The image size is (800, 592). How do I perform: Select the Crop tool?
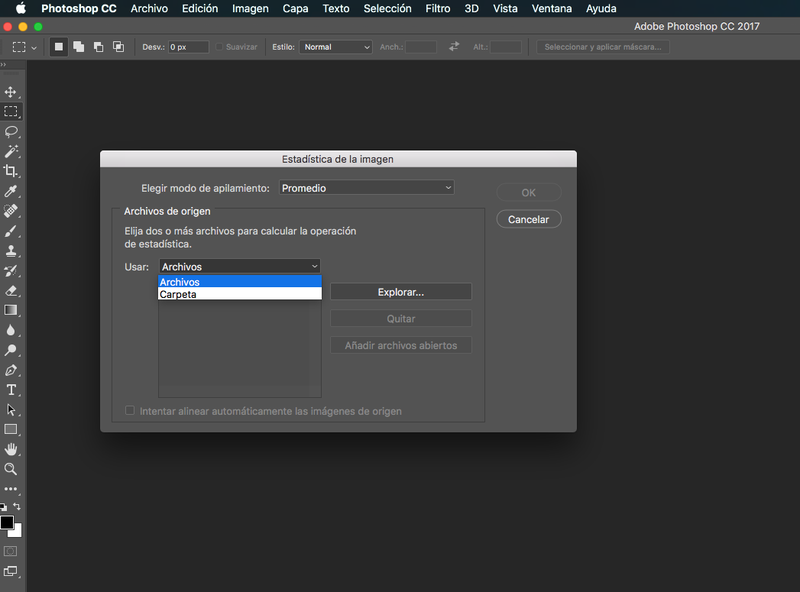point(11,171)
